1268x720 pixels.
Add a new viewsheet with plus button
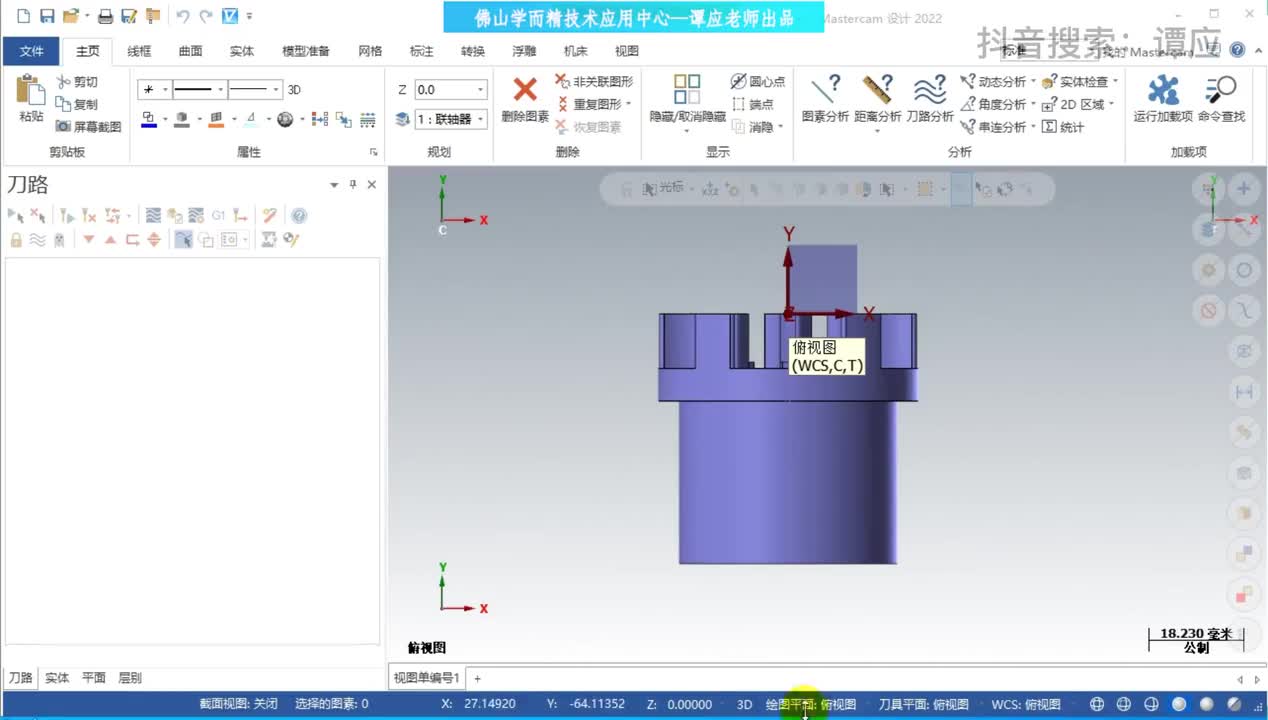477,678
